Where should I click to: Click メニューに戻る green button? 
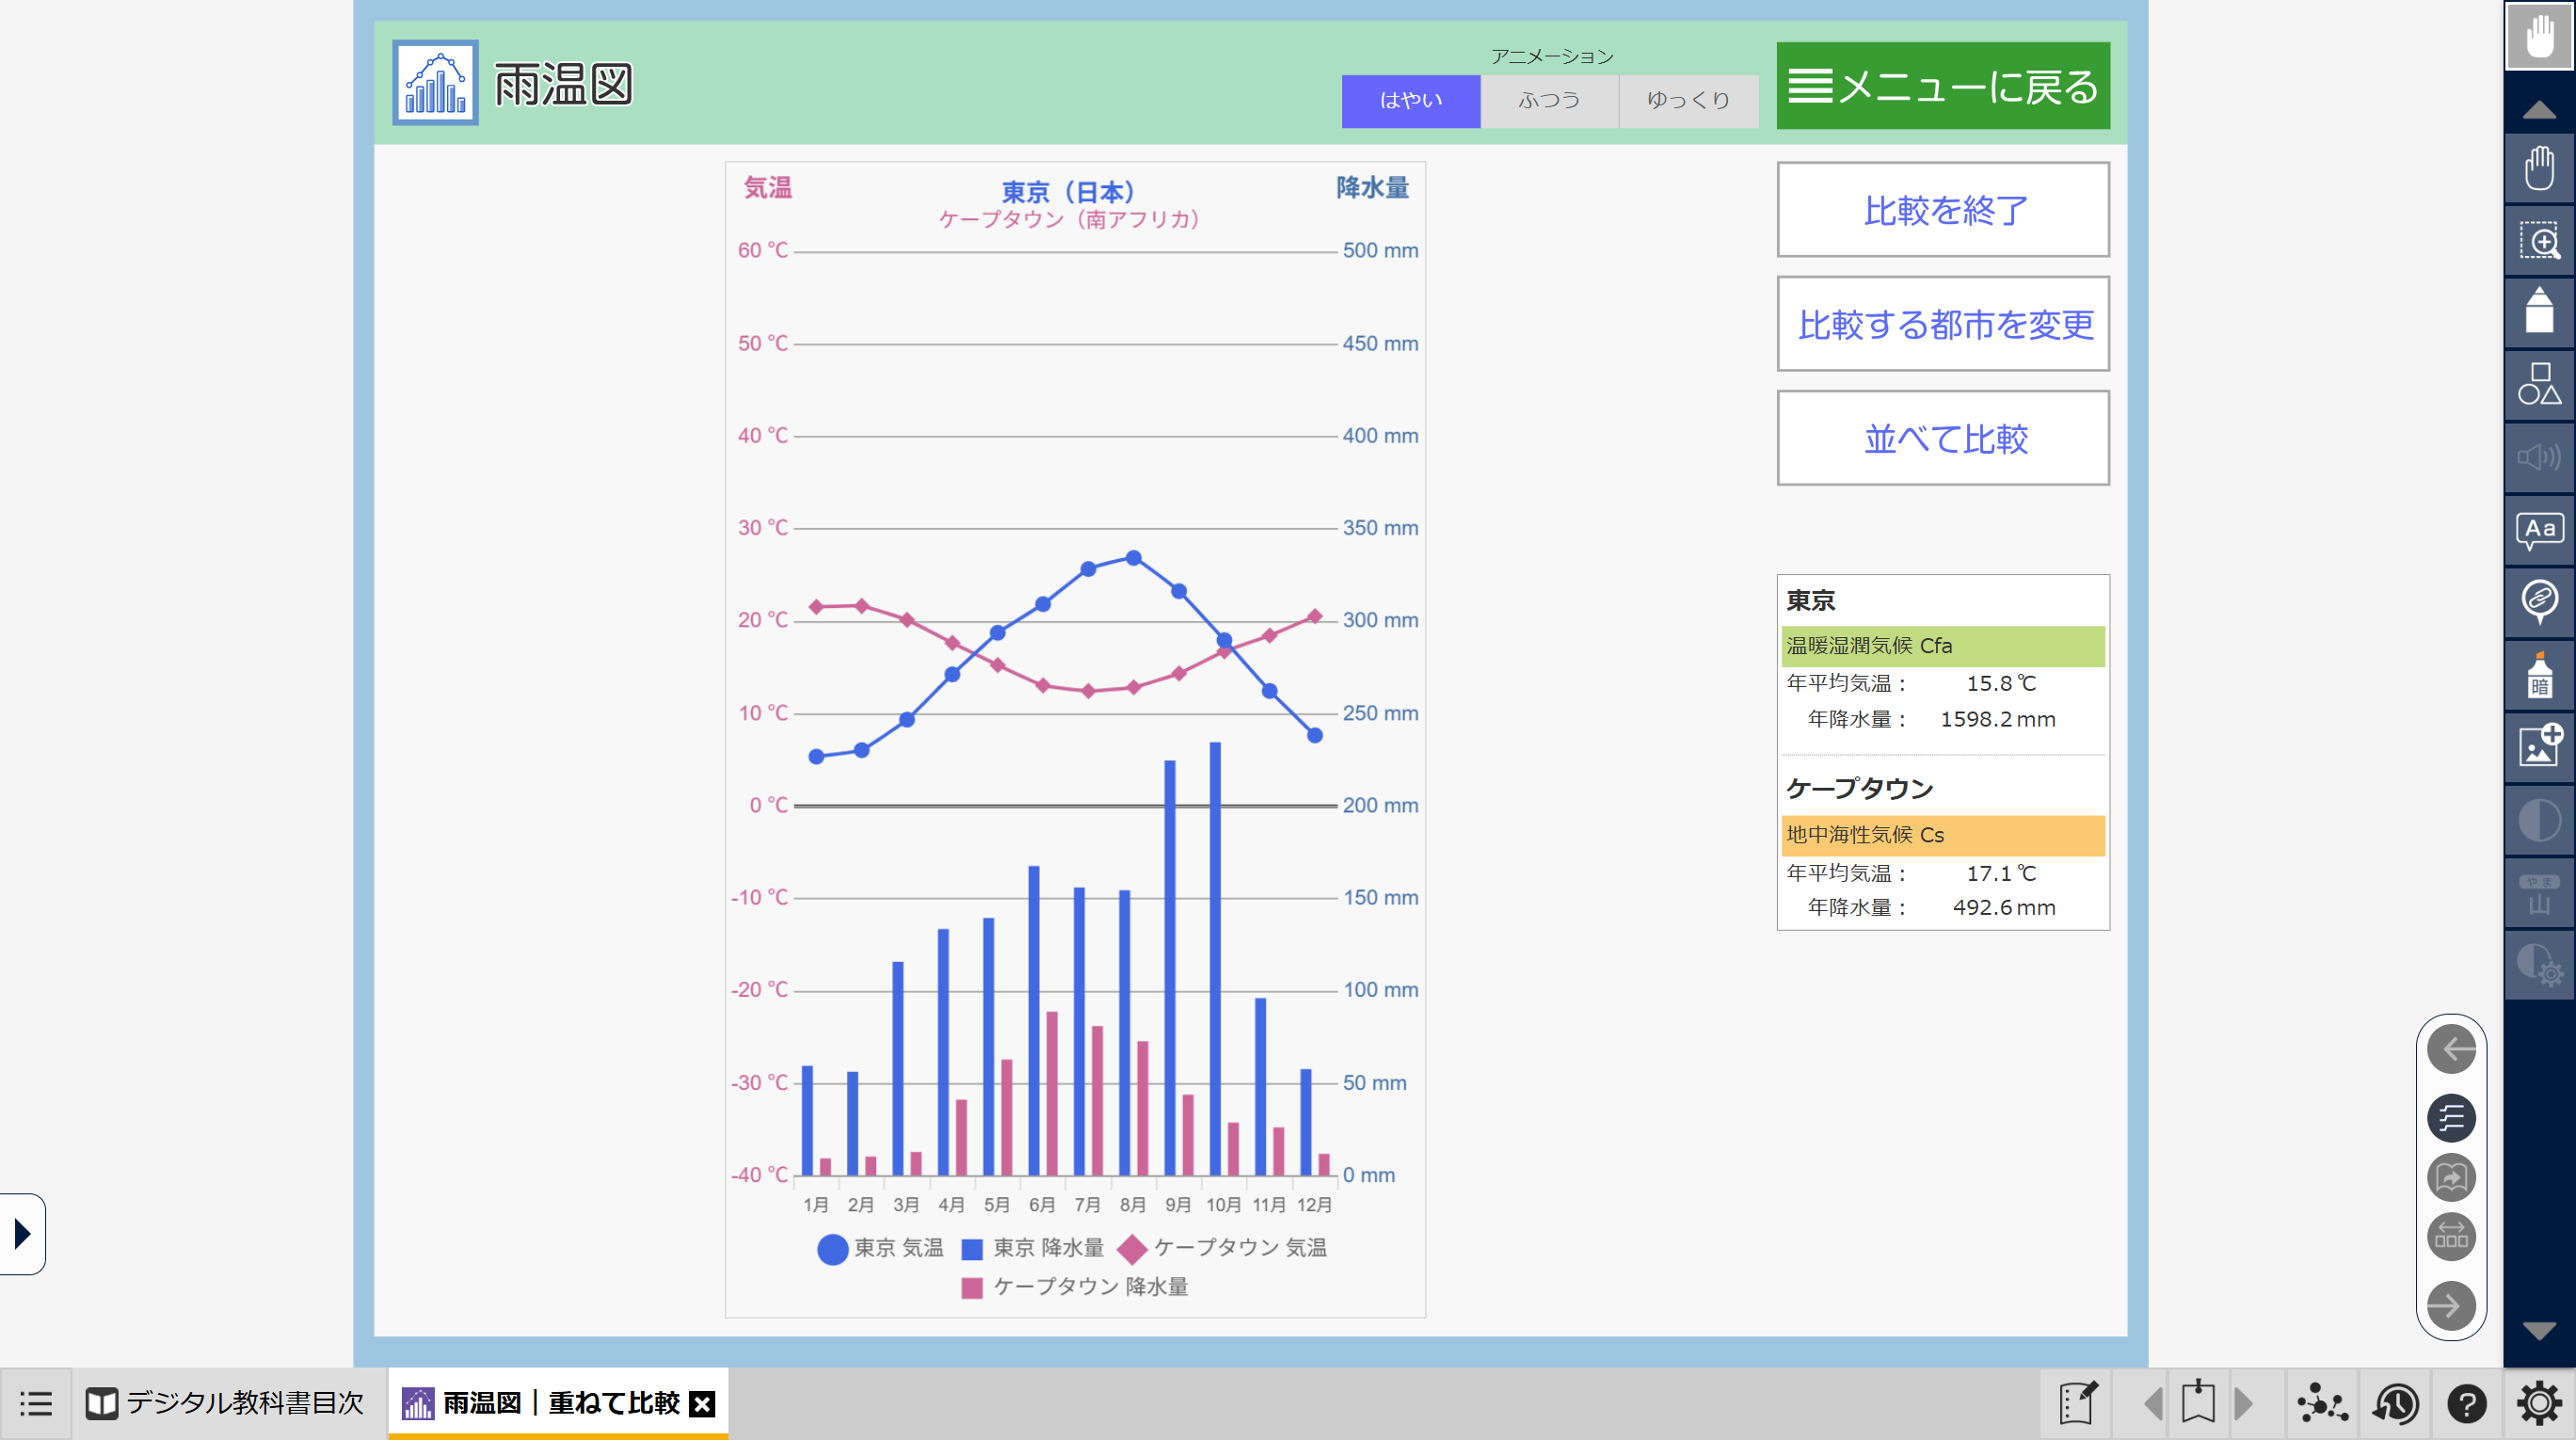pos(1943,86)
